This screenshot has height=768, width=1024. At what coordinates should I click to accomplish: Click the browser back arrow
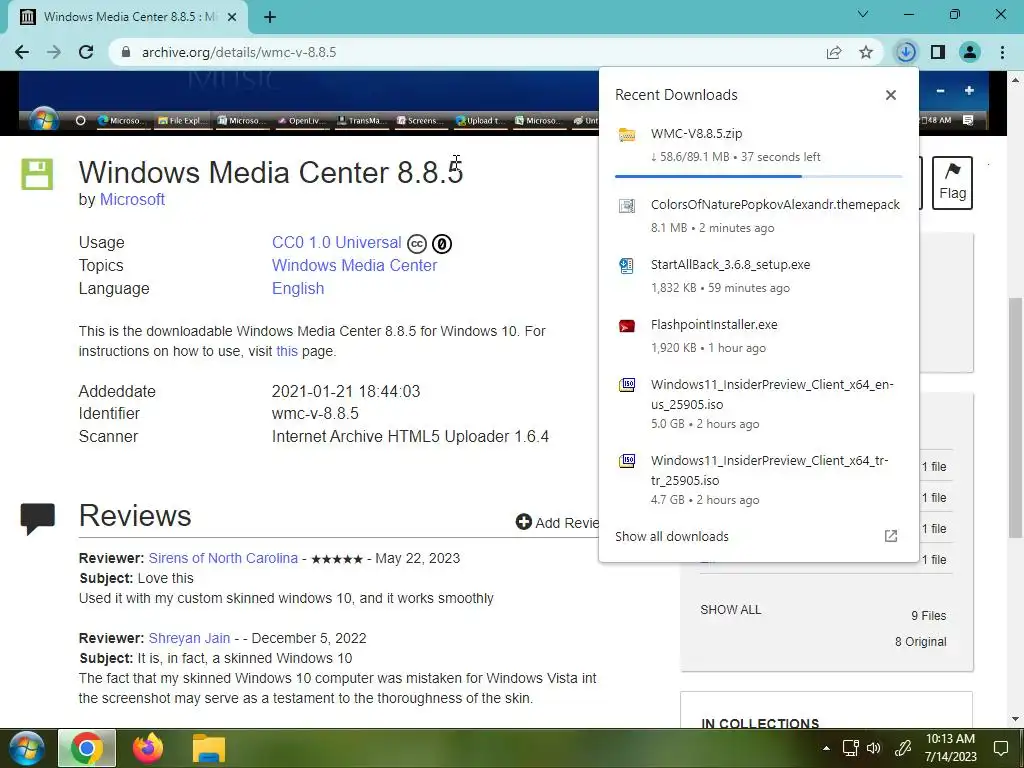click(22, 52)
